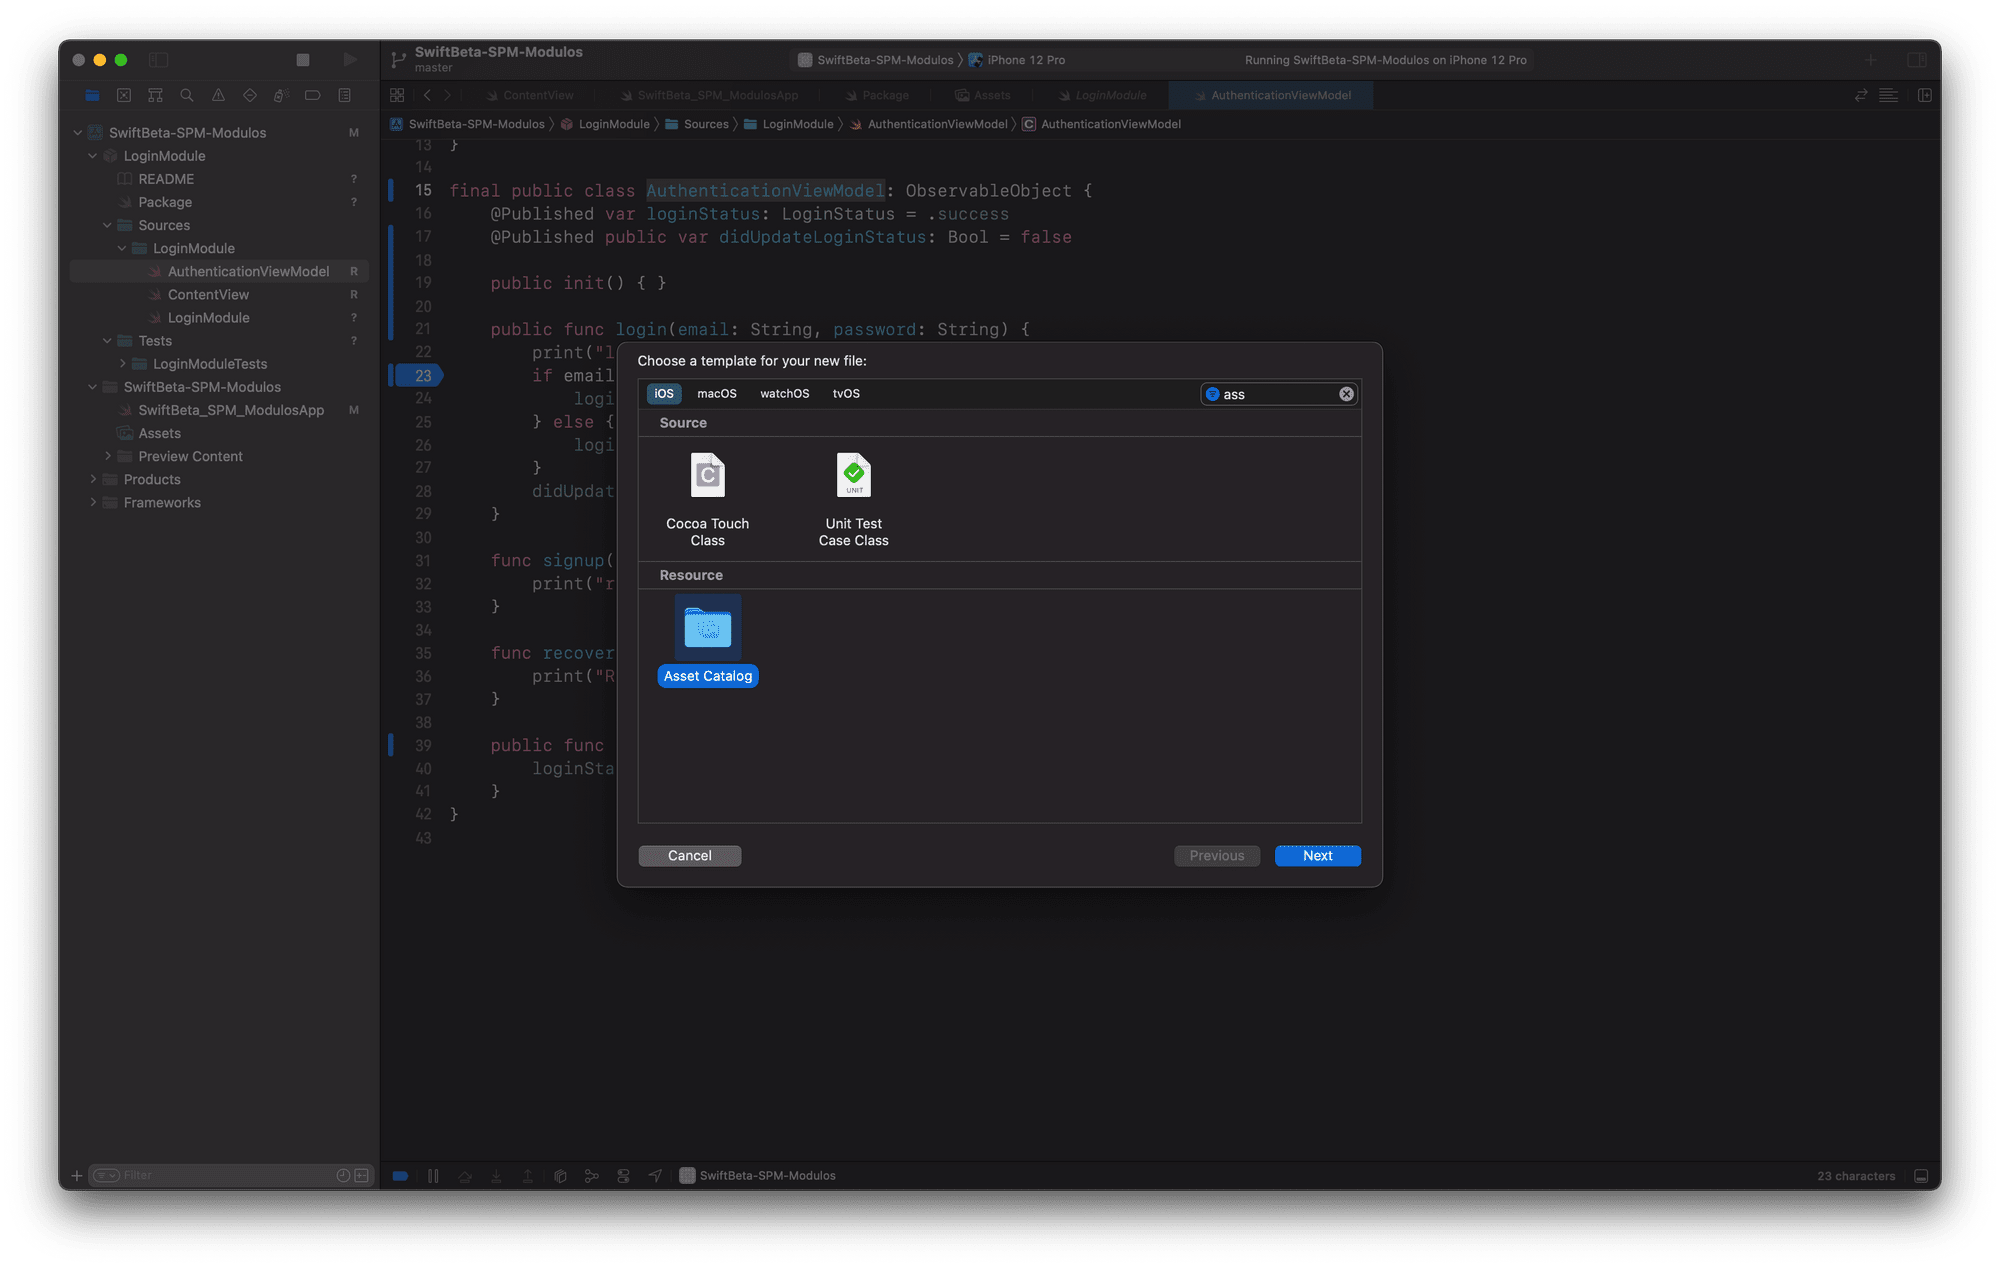The width and height of the screenshot is (2000, 1268).
Task: Toggle the debug area at bottom right
Action: coord(1921,1176)
